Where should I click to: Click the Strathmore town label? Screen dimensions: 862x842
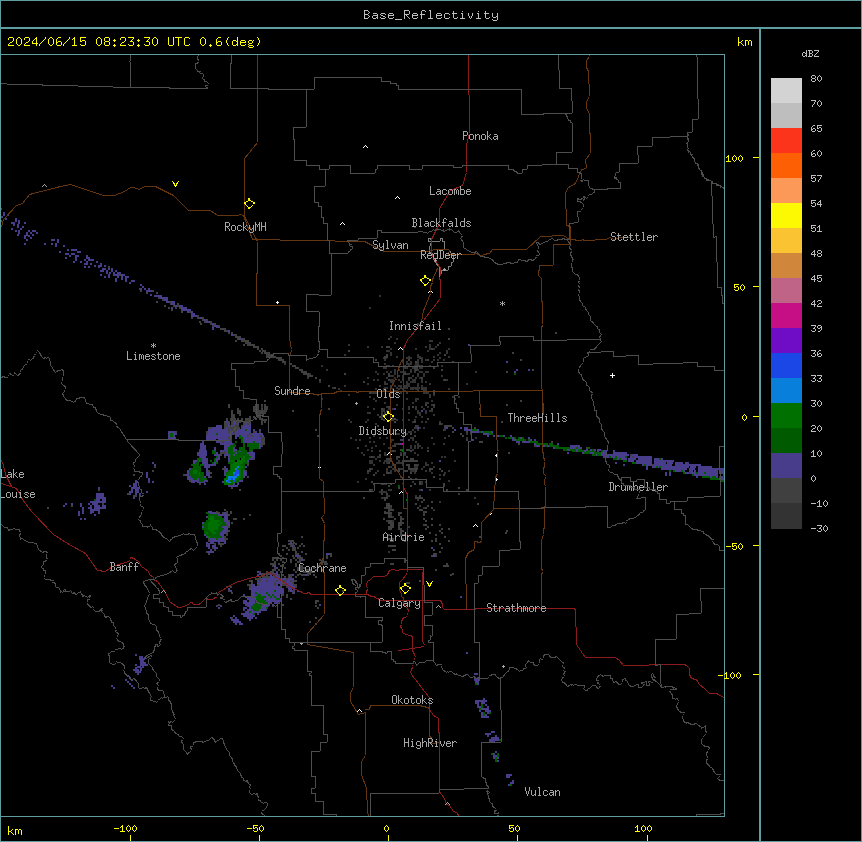(516, 608)
